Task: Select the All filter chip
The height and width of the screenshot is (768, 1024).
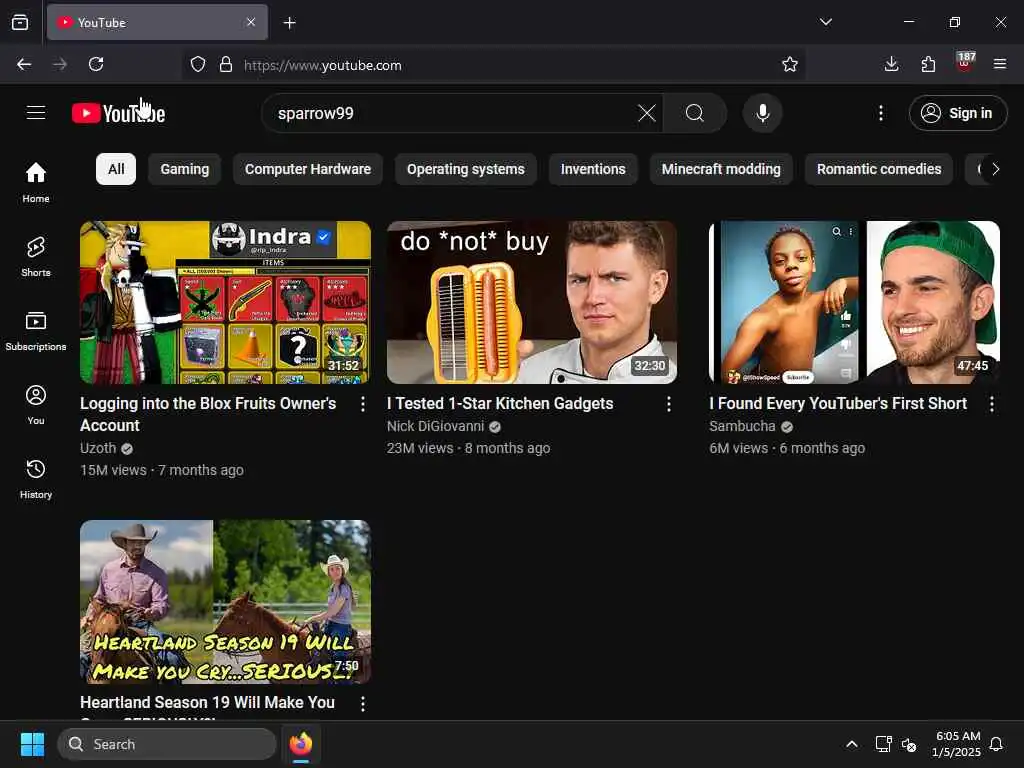Action: 116,169
